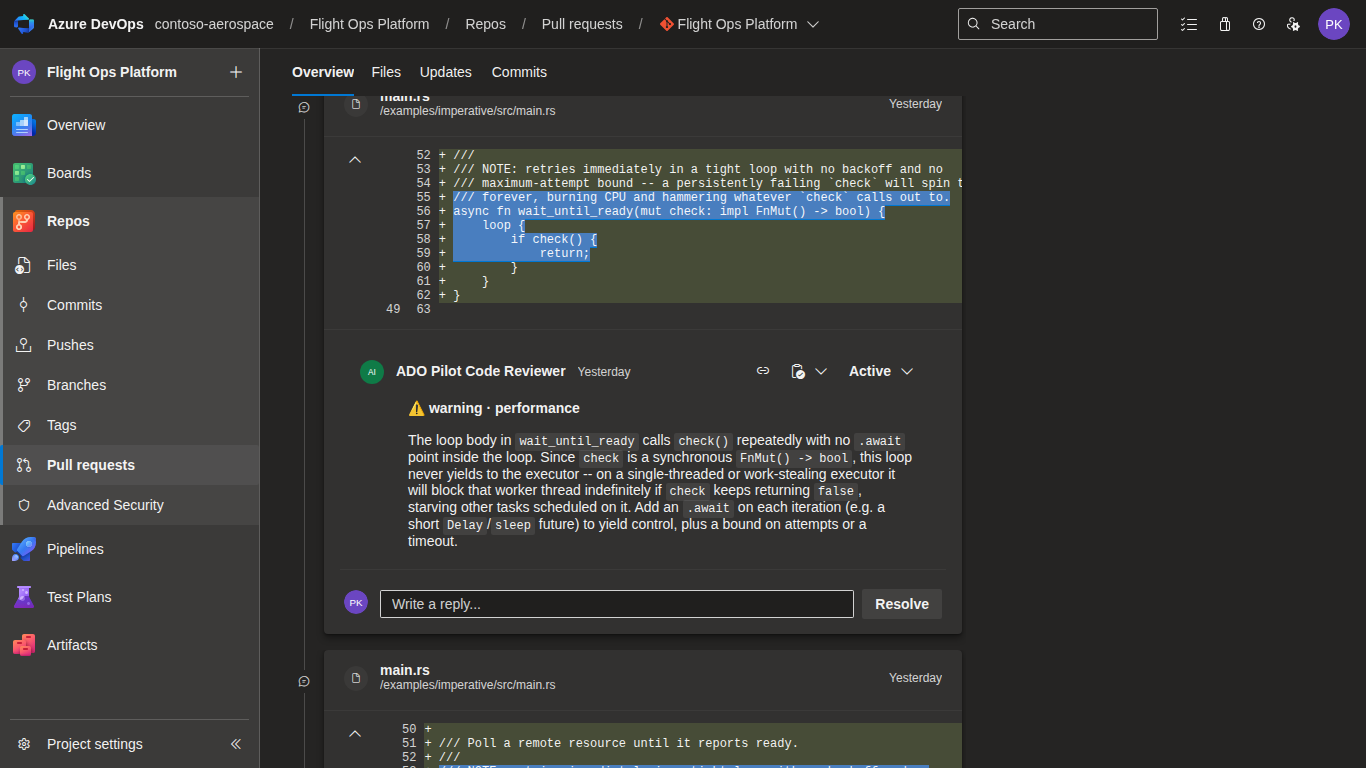Open Tags under Repos
The width and height of the screenshot is (1366, 768).
[x=130, y=425]
